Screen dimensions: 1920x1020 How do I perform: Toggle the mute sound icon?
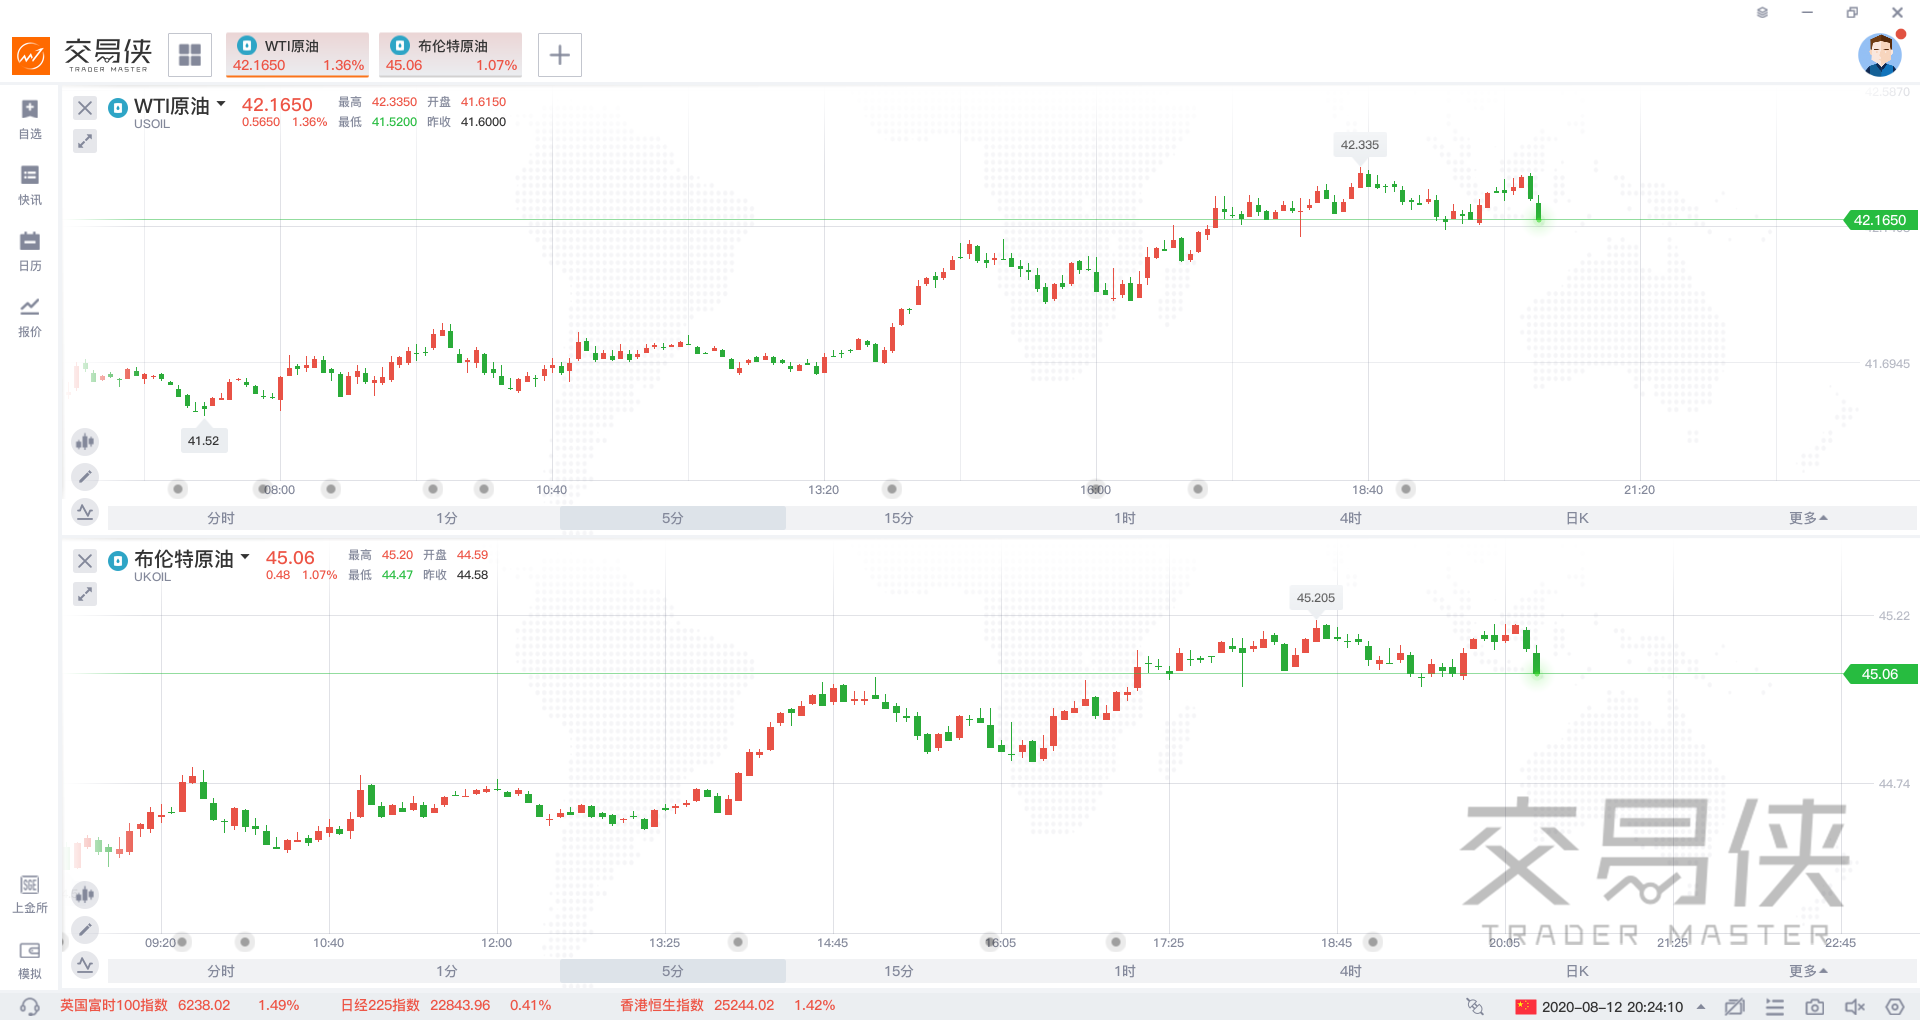(1855, 1007)
